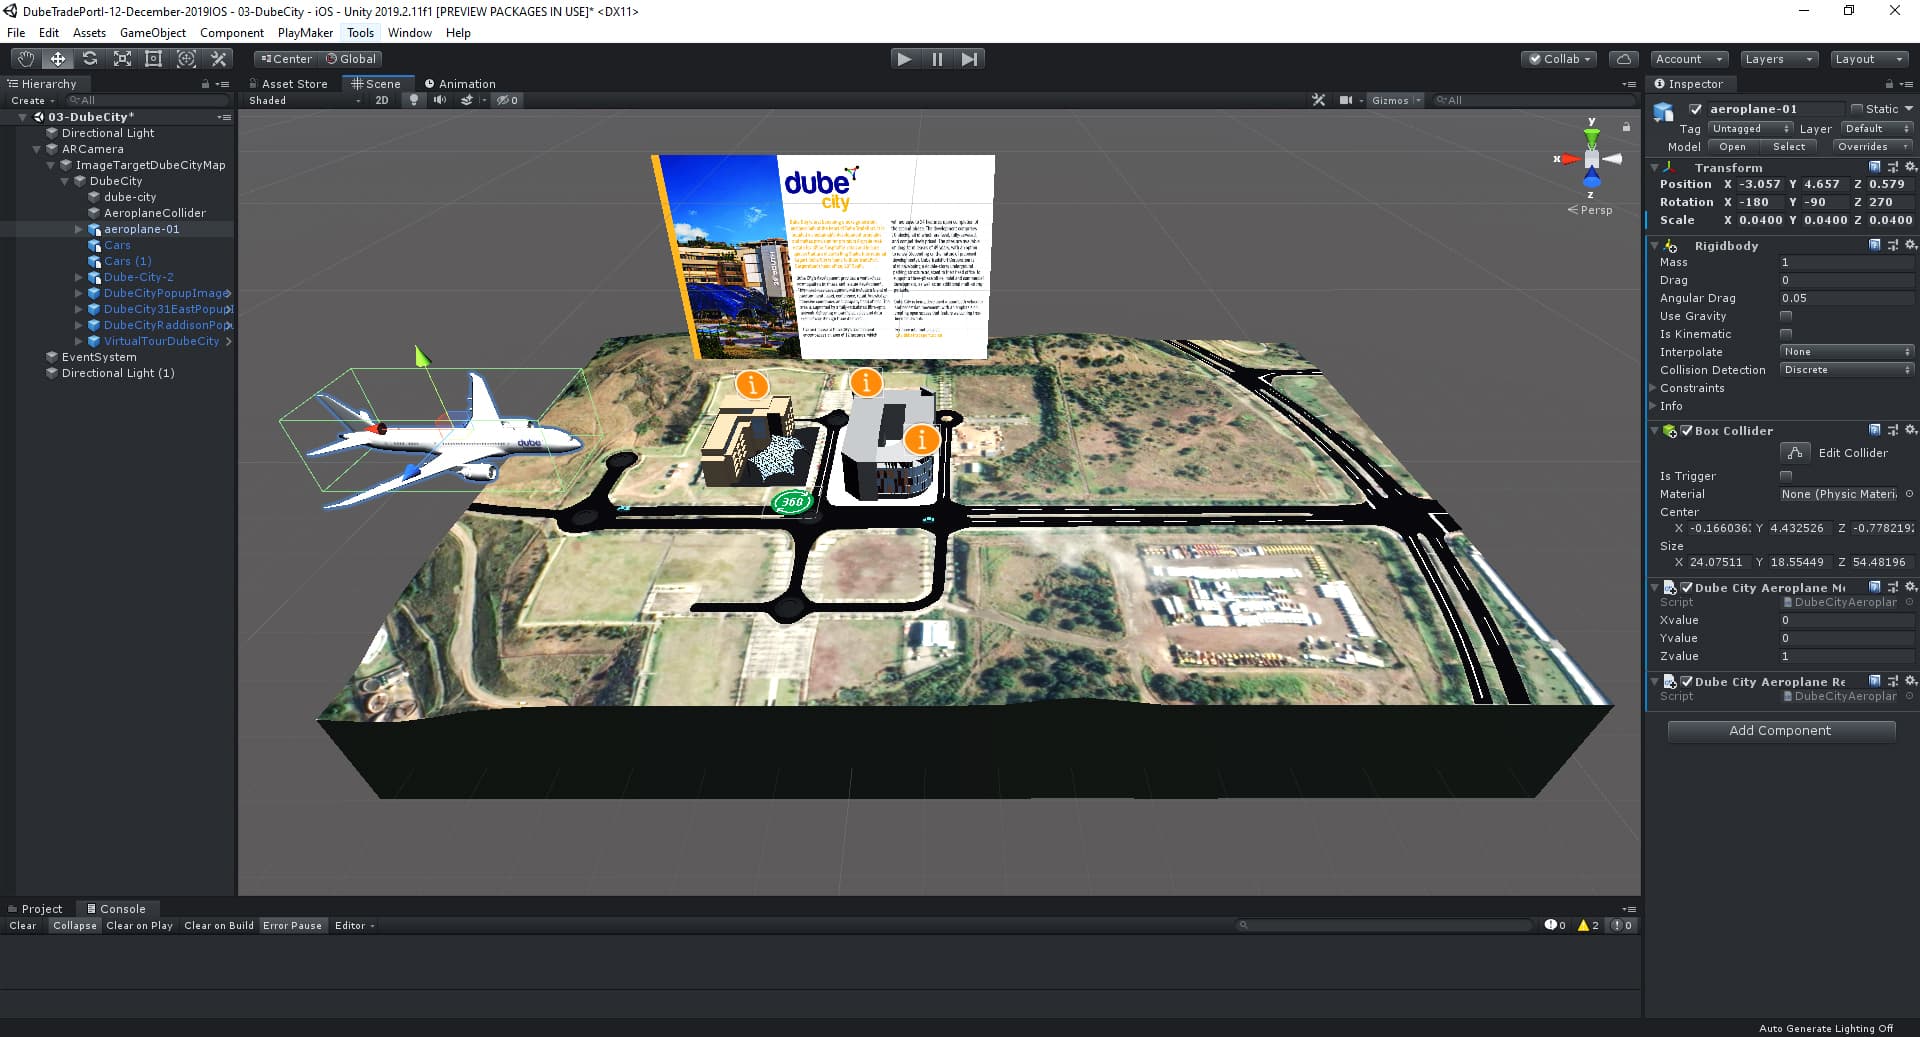Open scene camera settings icon
This screenshot has height=1037, width=1920.
1346,100
